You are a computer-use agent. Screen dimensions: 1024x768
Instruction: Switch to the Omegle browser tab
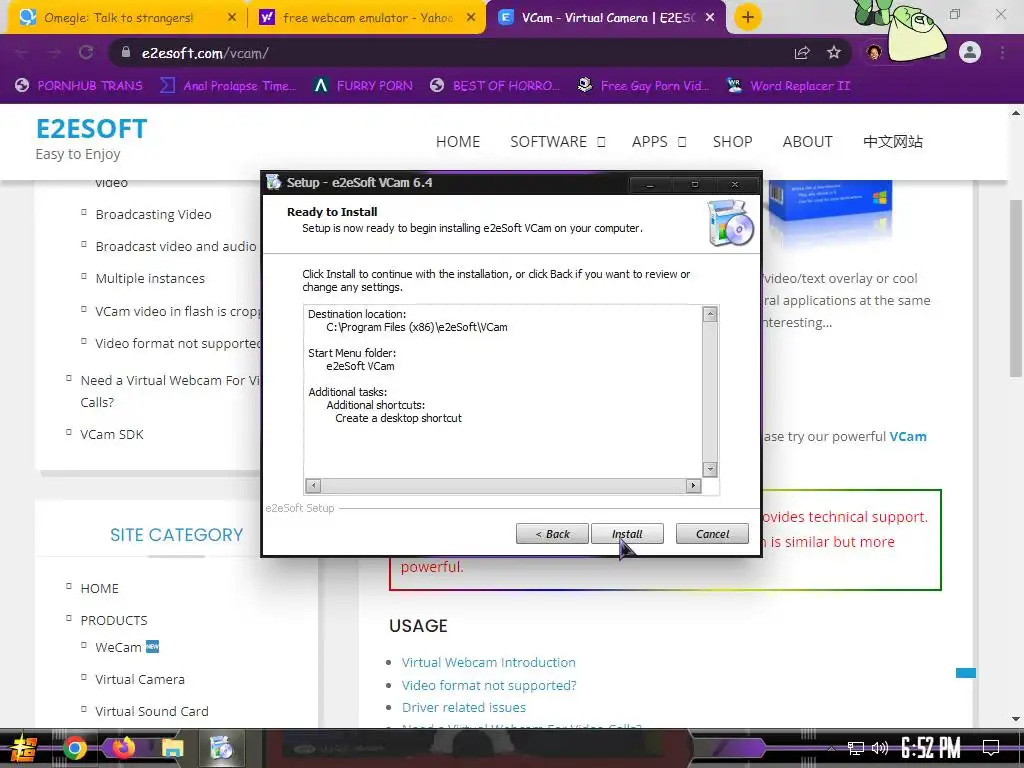(x=119, y=18)
